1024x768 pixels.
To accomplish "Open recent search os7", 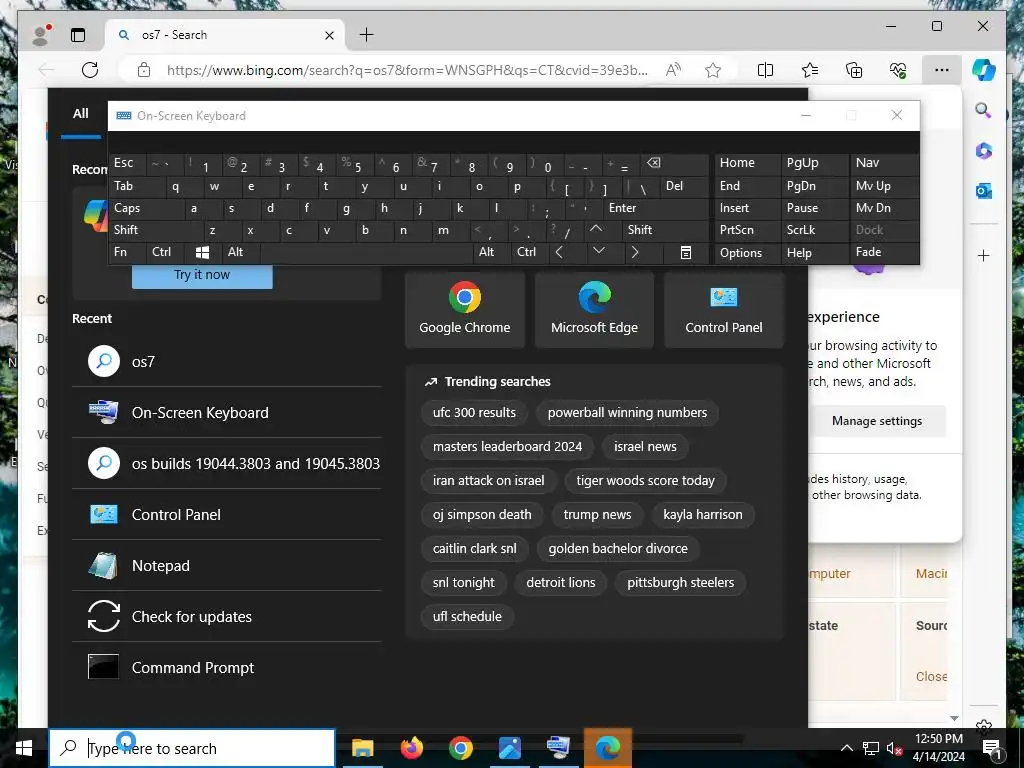I will click(227, 362).
